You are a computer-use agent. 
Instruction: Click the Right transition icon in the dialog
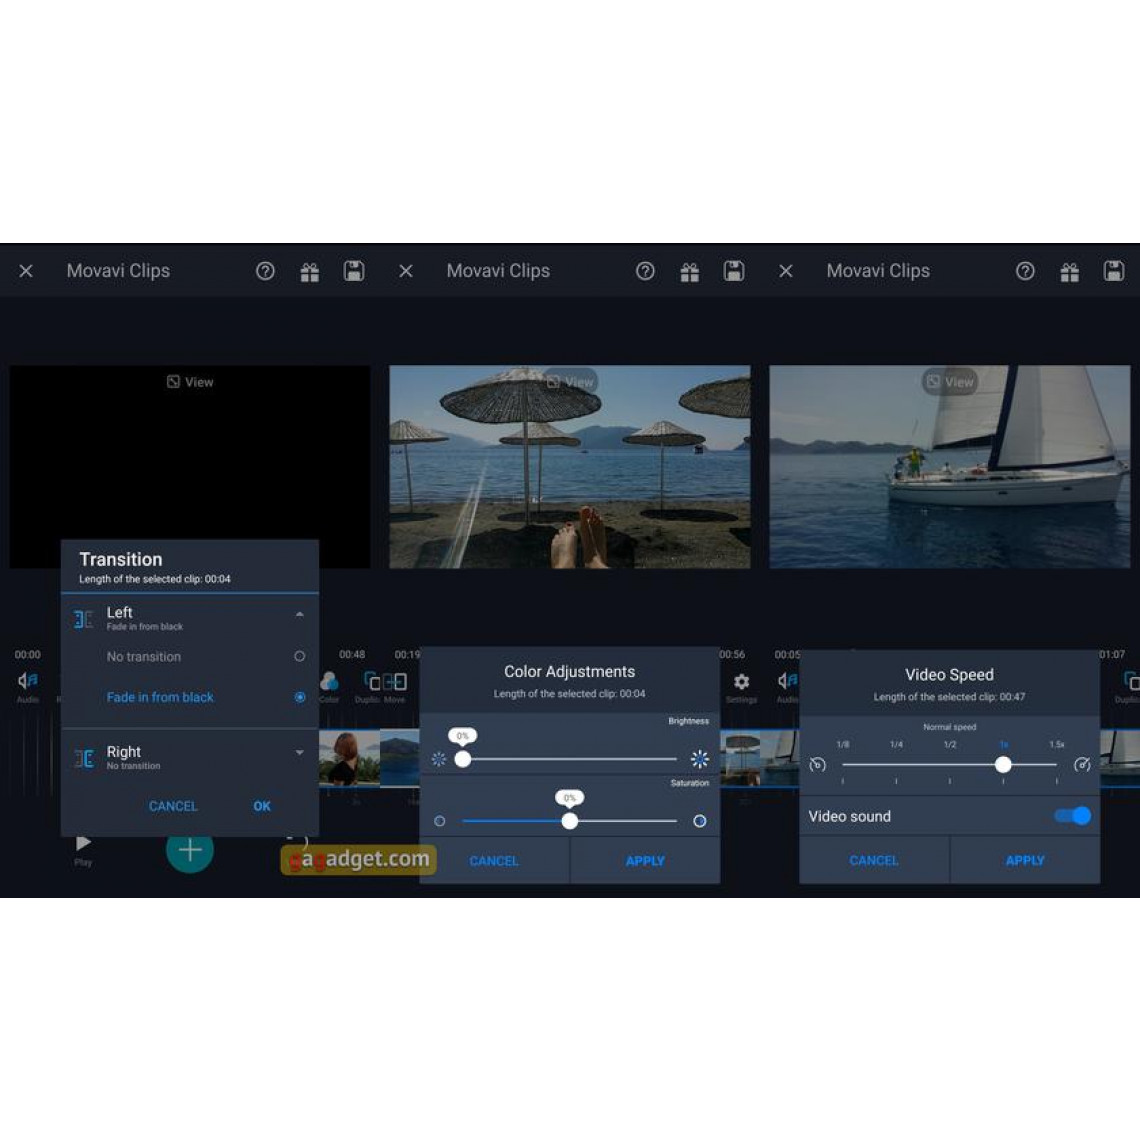click(x=84, y=758)
